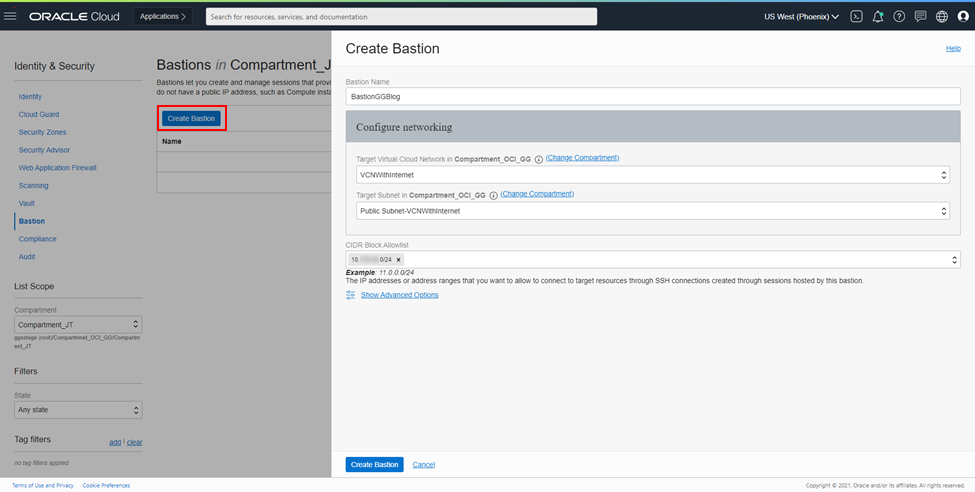The width and height of the screenshot is (975, 492).
Task: Click the Configure networking heading
Action: 404,127
